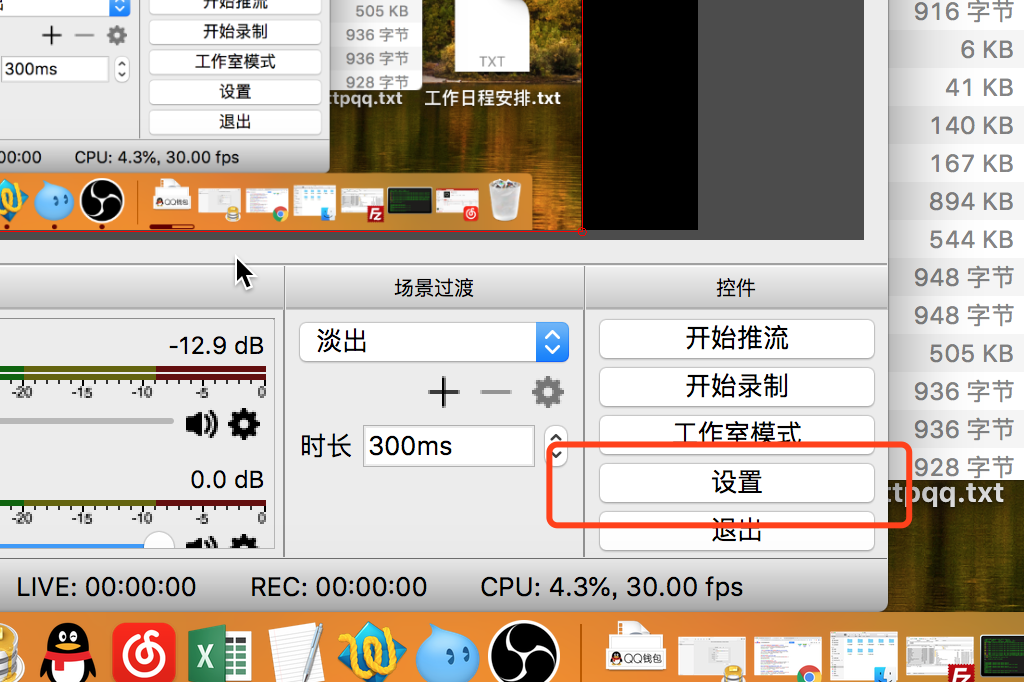Select the 544 KB row in the Finder list
Image resolution: width=1024 pixels, height=682 pixels.
tap(956, 239)
